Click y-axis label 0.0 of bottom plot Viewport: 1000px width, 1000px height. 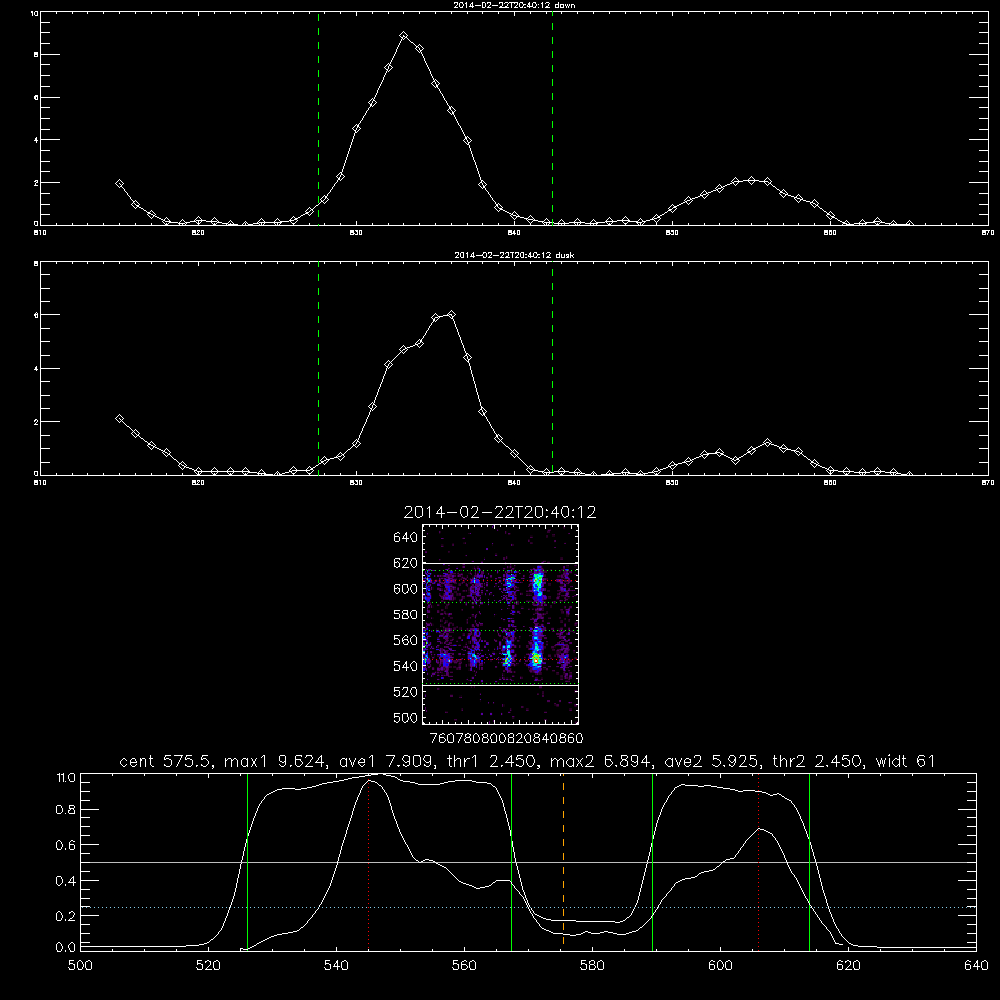point(66,948)
